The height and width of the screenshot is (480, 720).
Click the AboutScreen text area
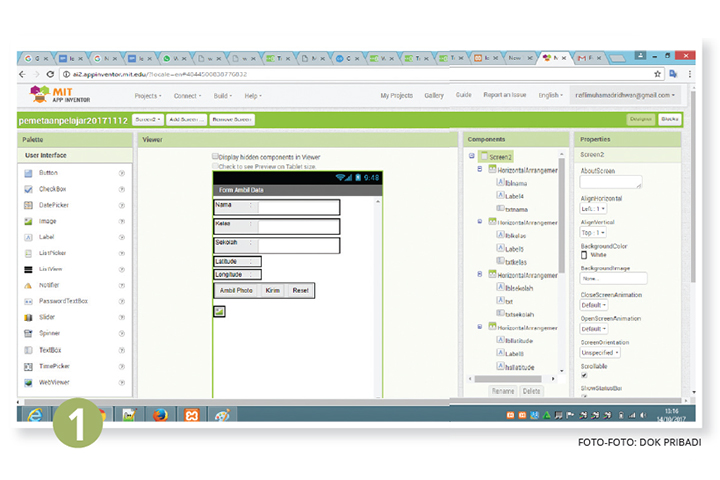611,182
